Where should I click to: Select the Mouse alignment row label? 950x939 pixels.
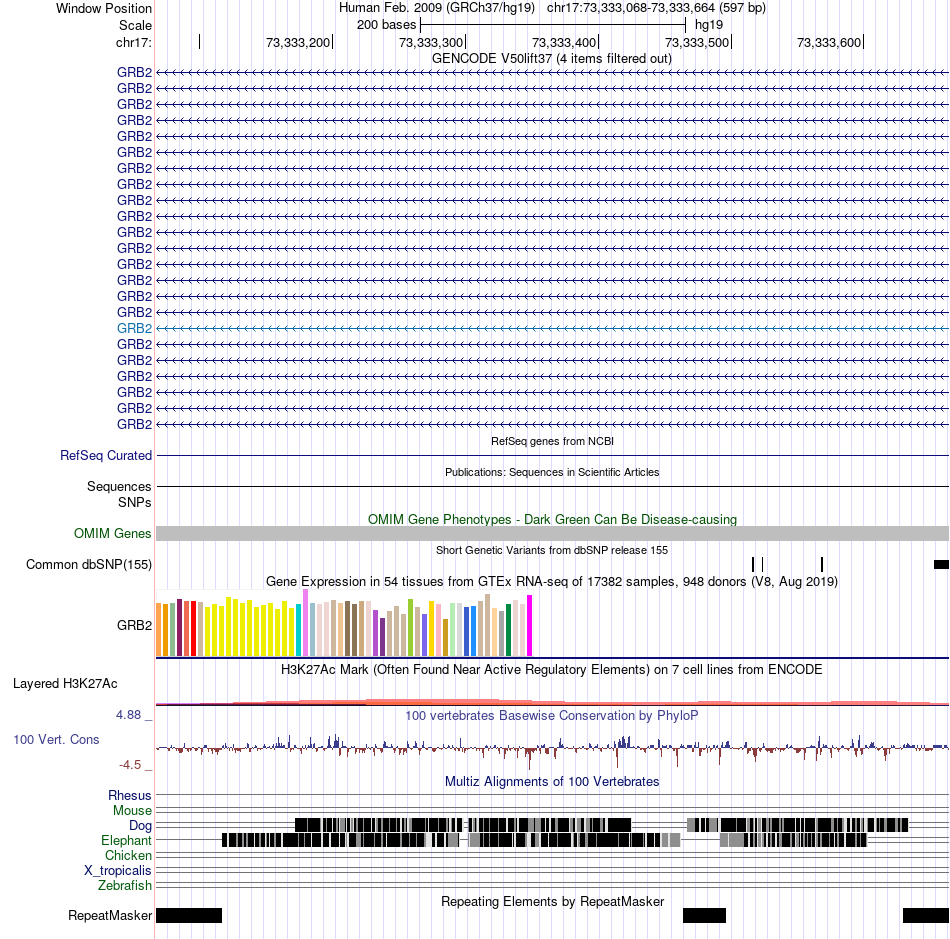tap(132, 811)
